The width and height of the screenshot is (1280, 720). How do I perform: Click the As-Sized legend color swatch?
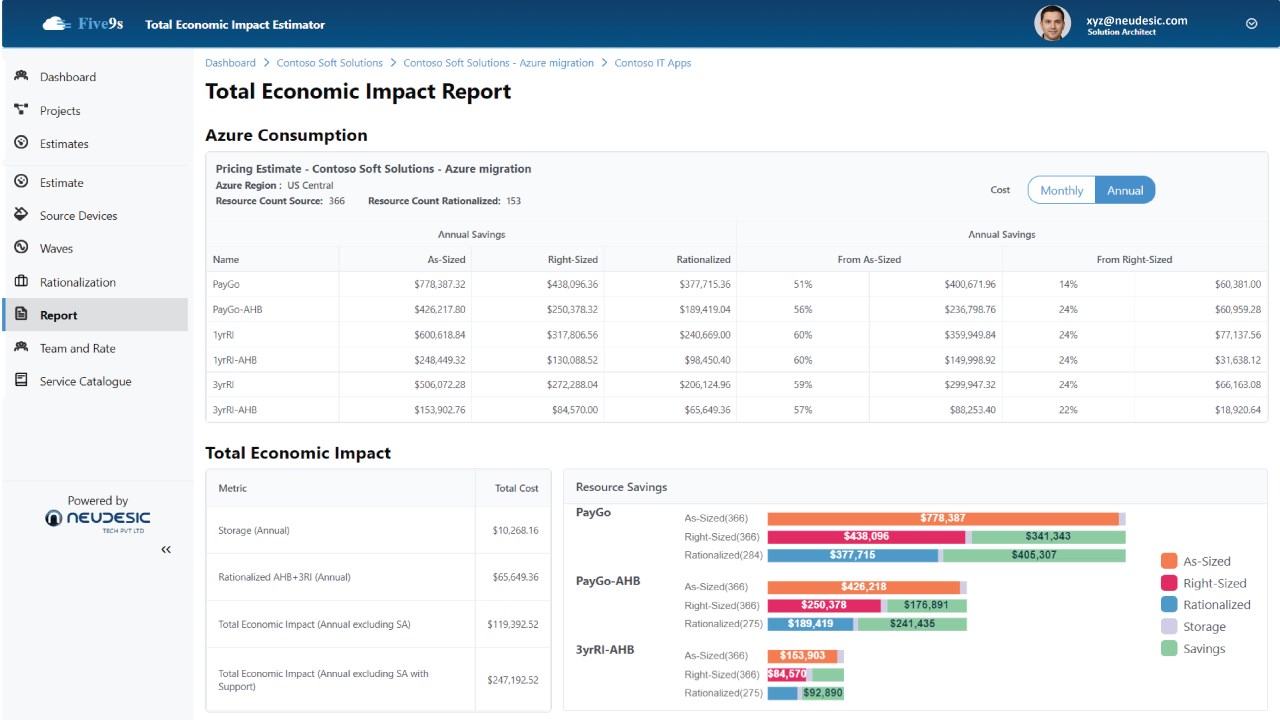click(1169, 561)
